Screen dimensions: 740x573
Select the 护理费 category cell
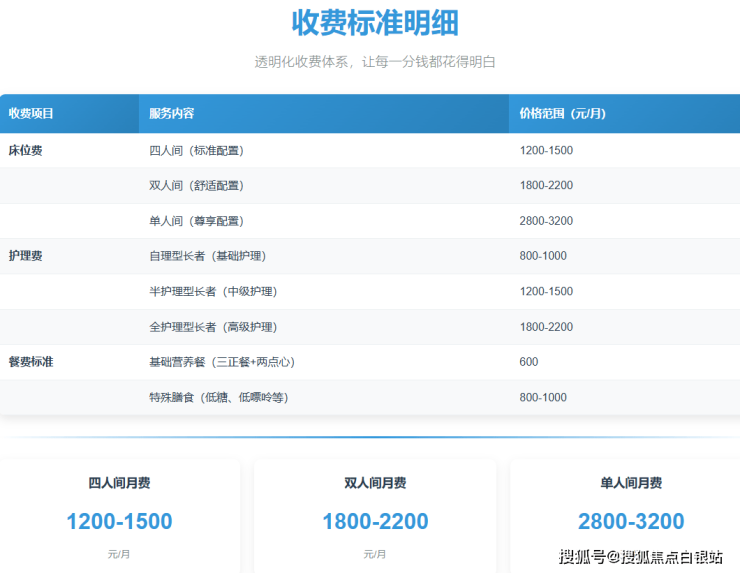coord(26,256)
